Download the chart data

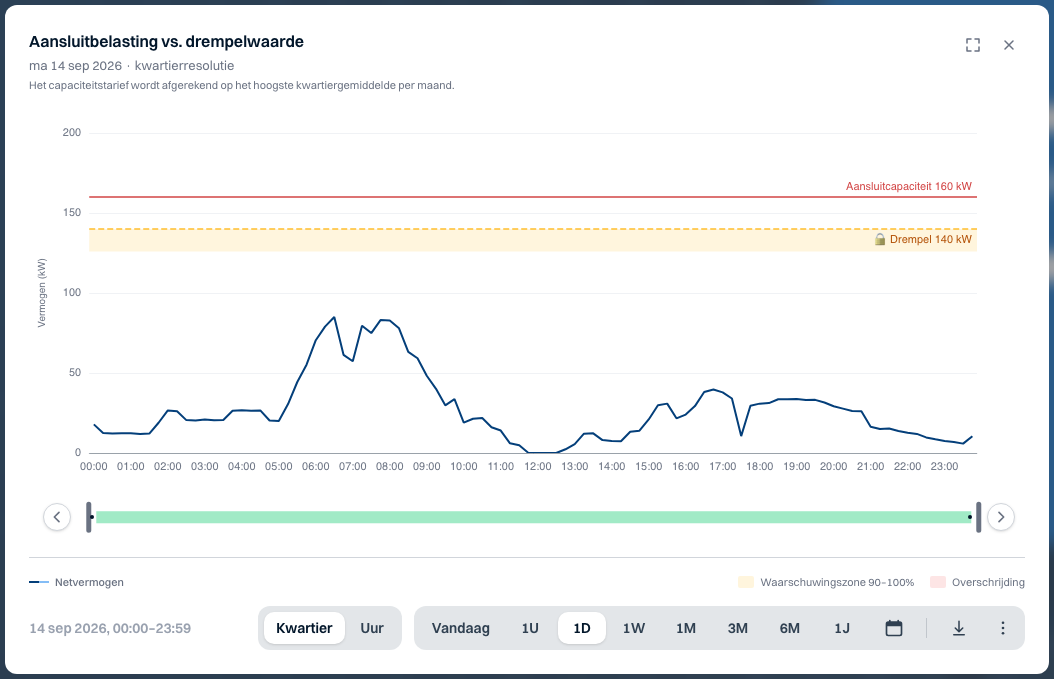click(x=959, y=628)
